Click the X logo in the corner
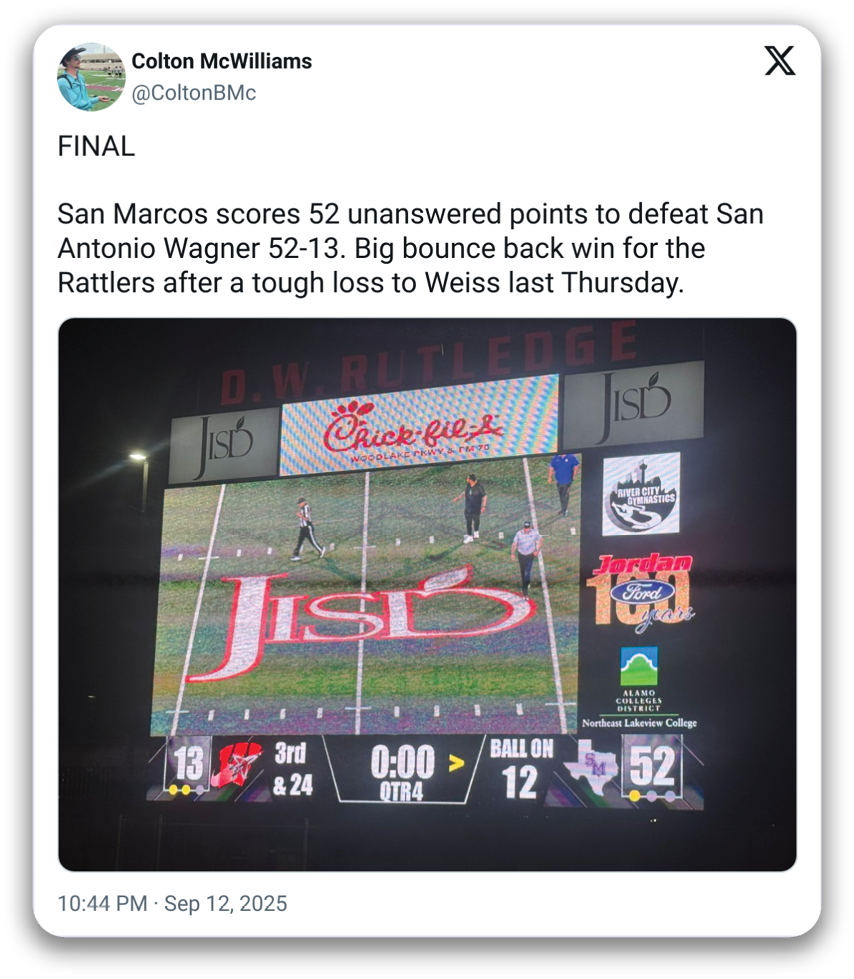Image resolution: width=854 pixels, height=979 pixels. coord(780,61)
